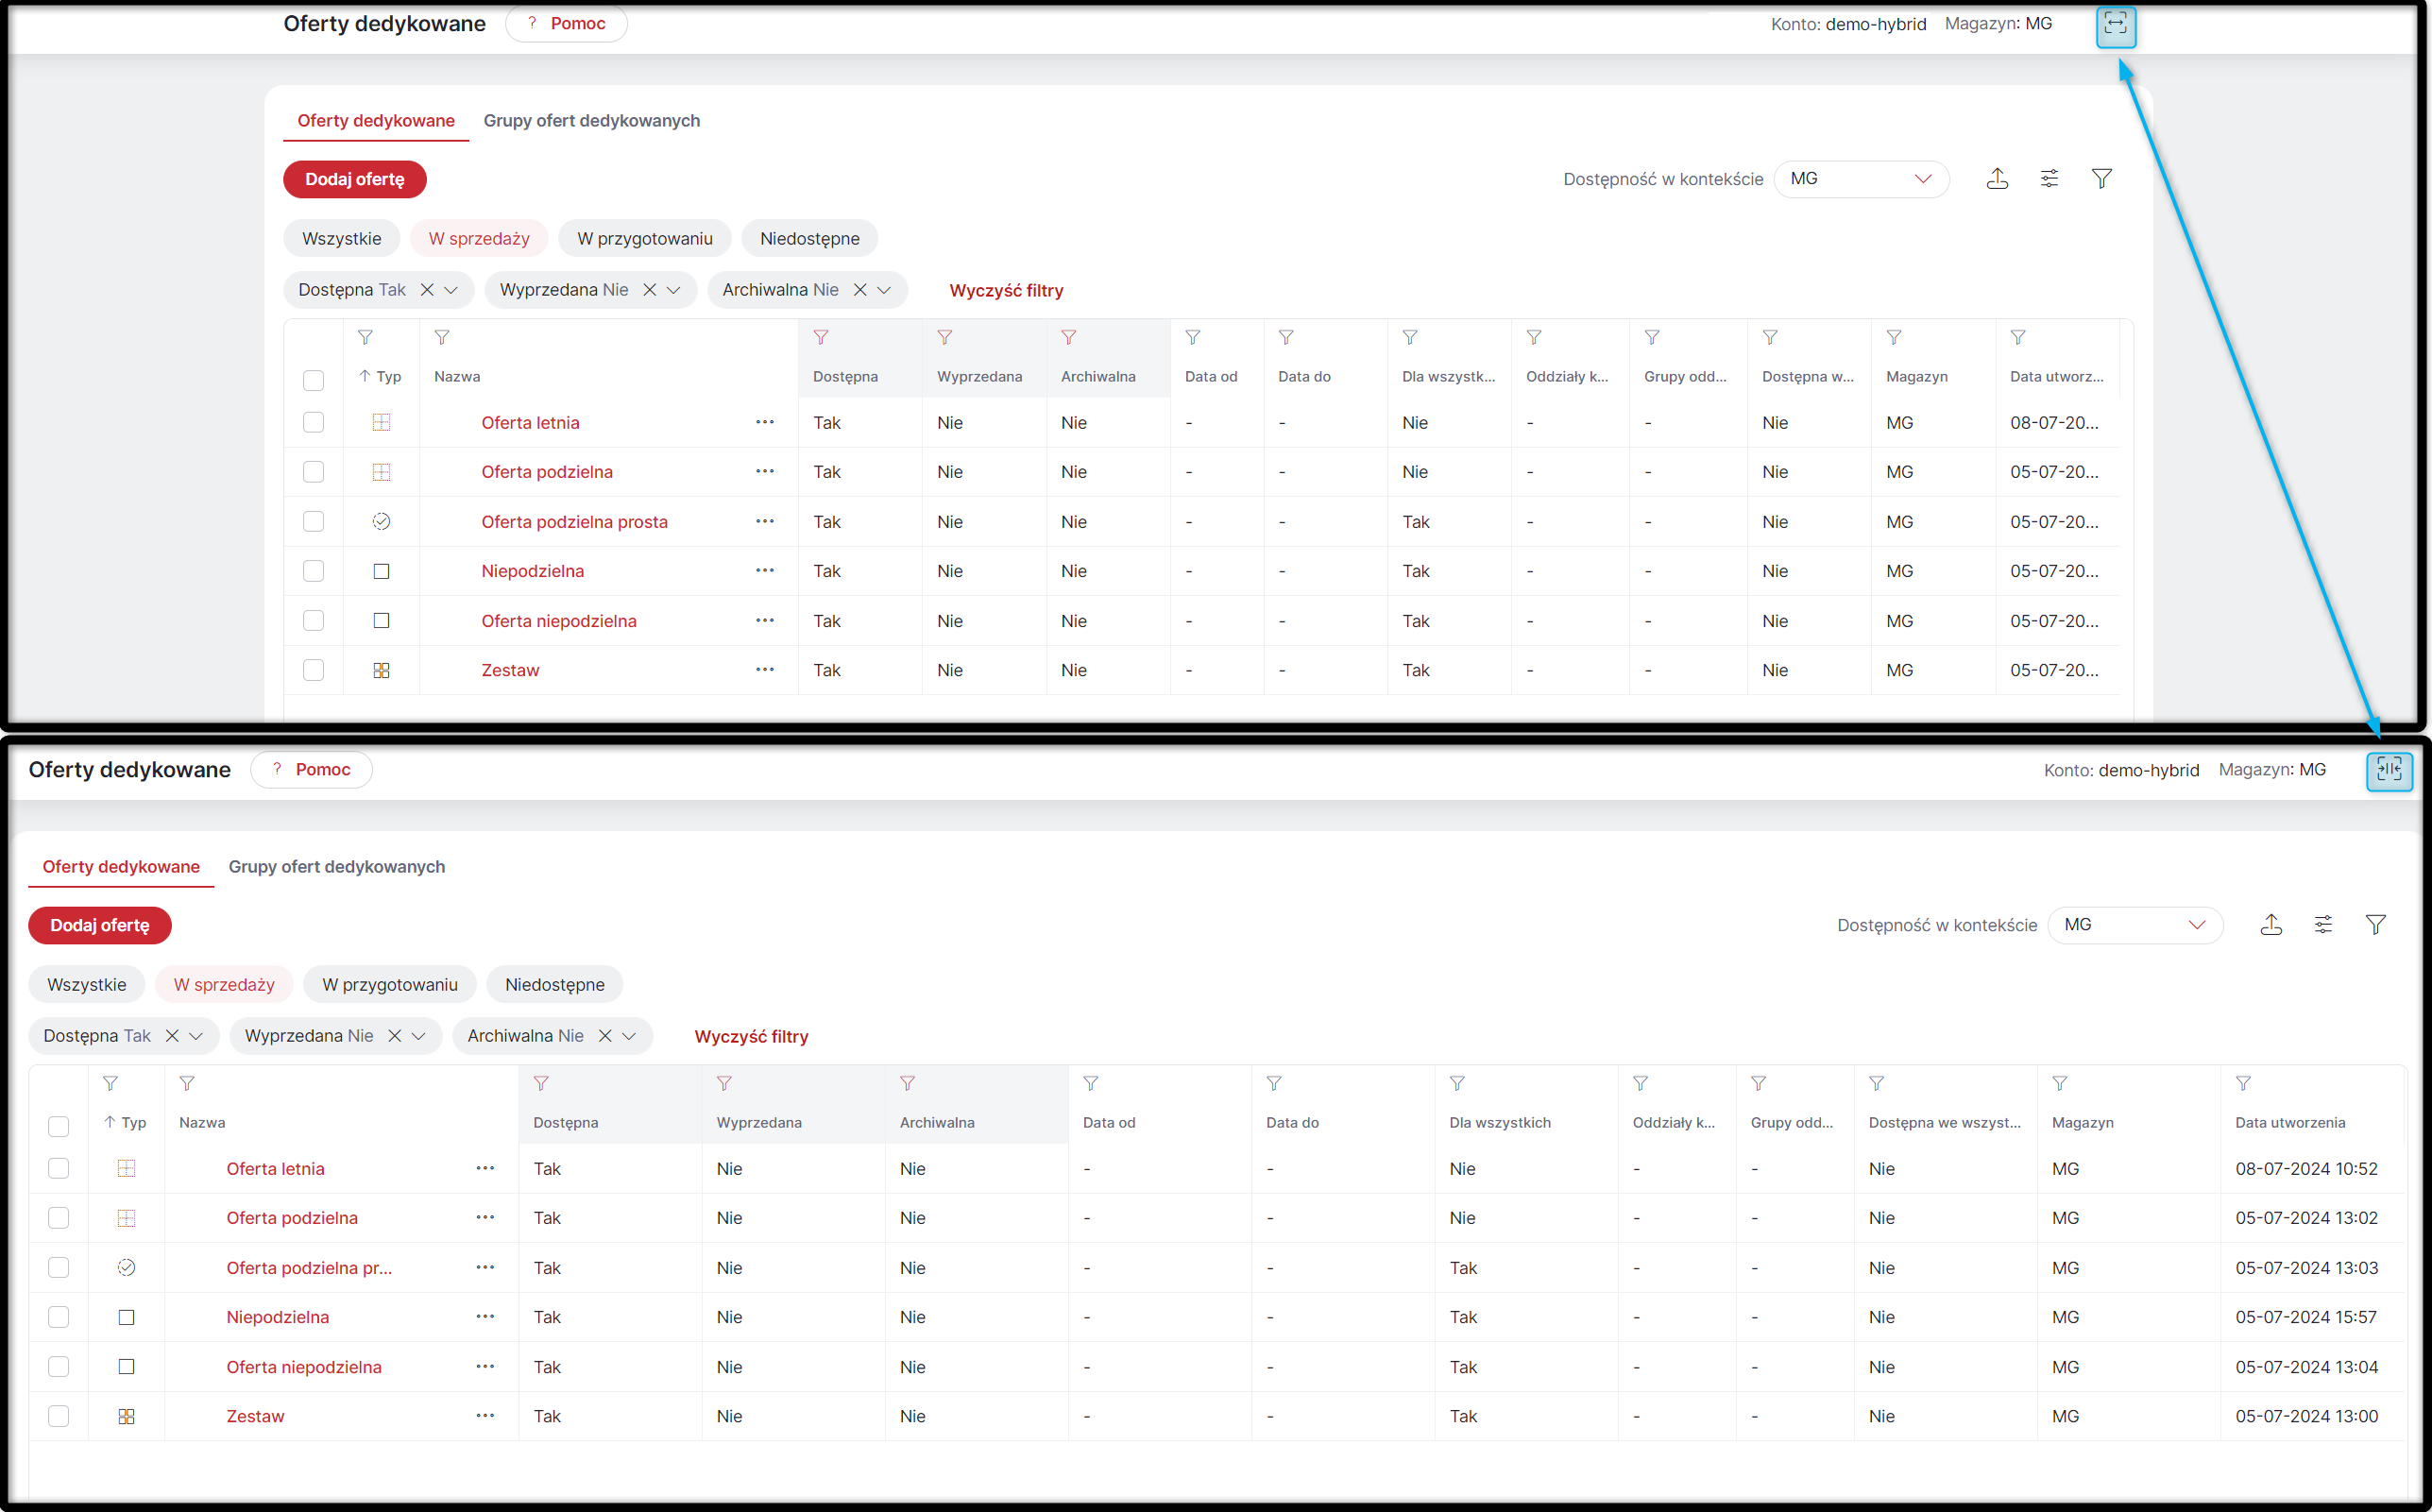Remove the Dostępna Tak filter chip in upper panel
2432x1512 pixels.
click(427, 290)
